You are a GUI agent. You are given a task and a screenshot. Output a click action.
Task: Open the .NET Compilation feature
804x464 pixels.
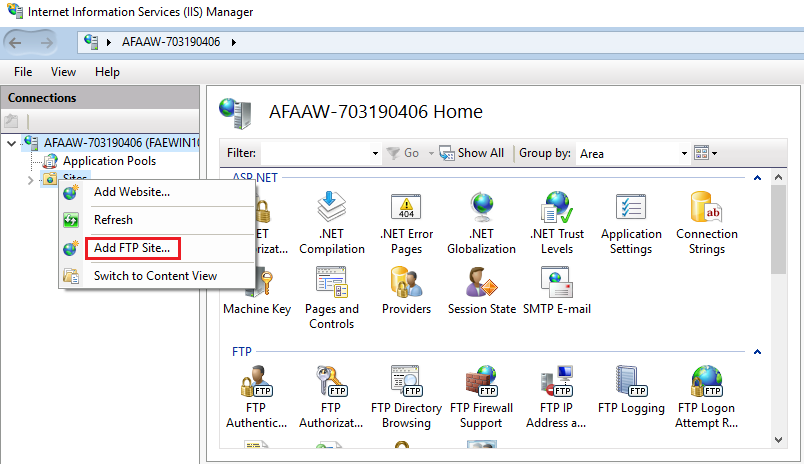(332, 223)
